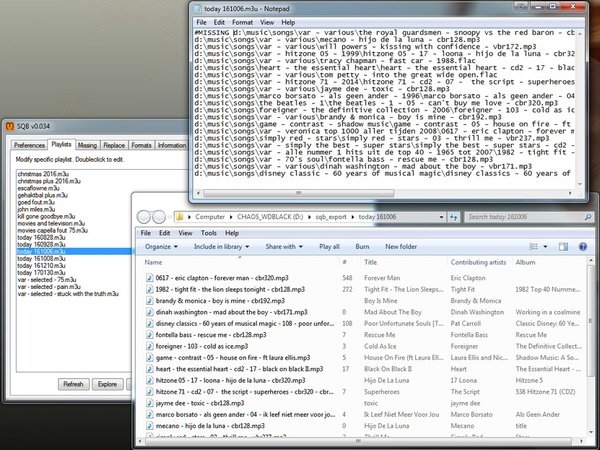
Task: Expand breadcrumb arrow after sqb_export
Action: click(x=352, y=217)
